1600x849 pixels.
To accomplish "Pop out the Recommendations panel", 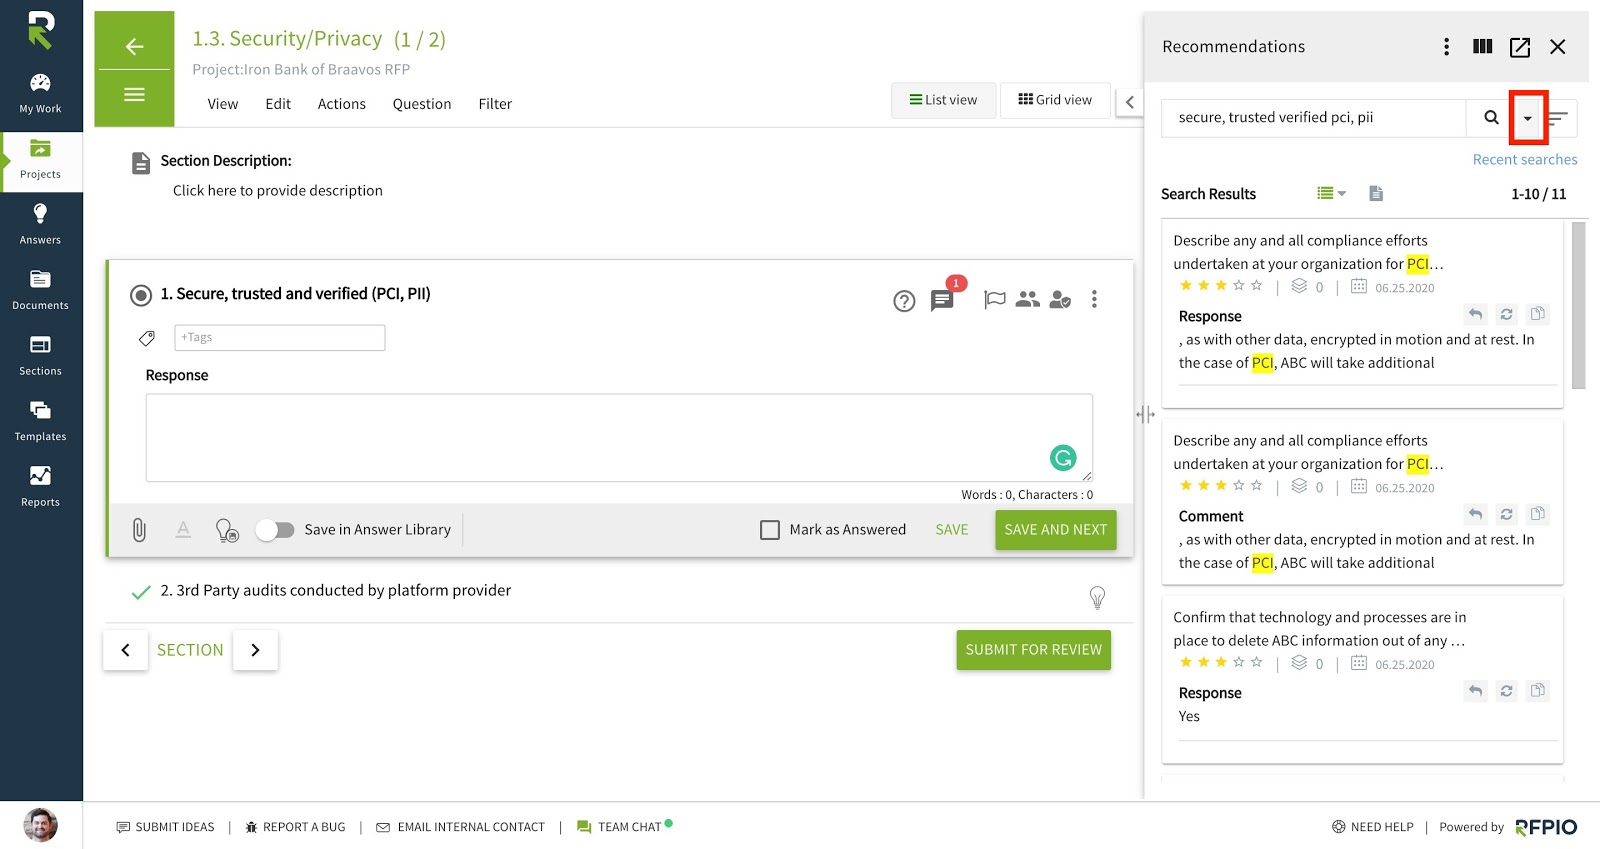I will (1520, 47).
